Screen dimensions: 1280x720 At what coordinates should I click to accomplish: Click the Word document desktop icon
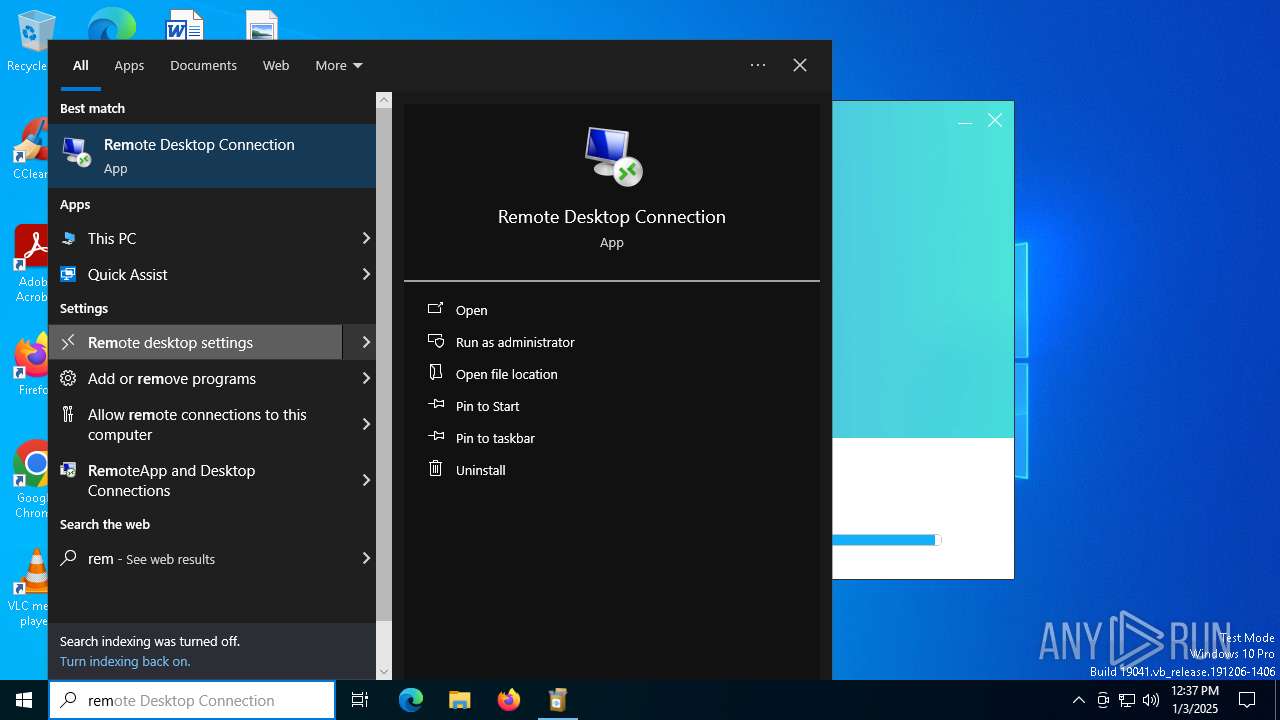[x=185, y=24]
